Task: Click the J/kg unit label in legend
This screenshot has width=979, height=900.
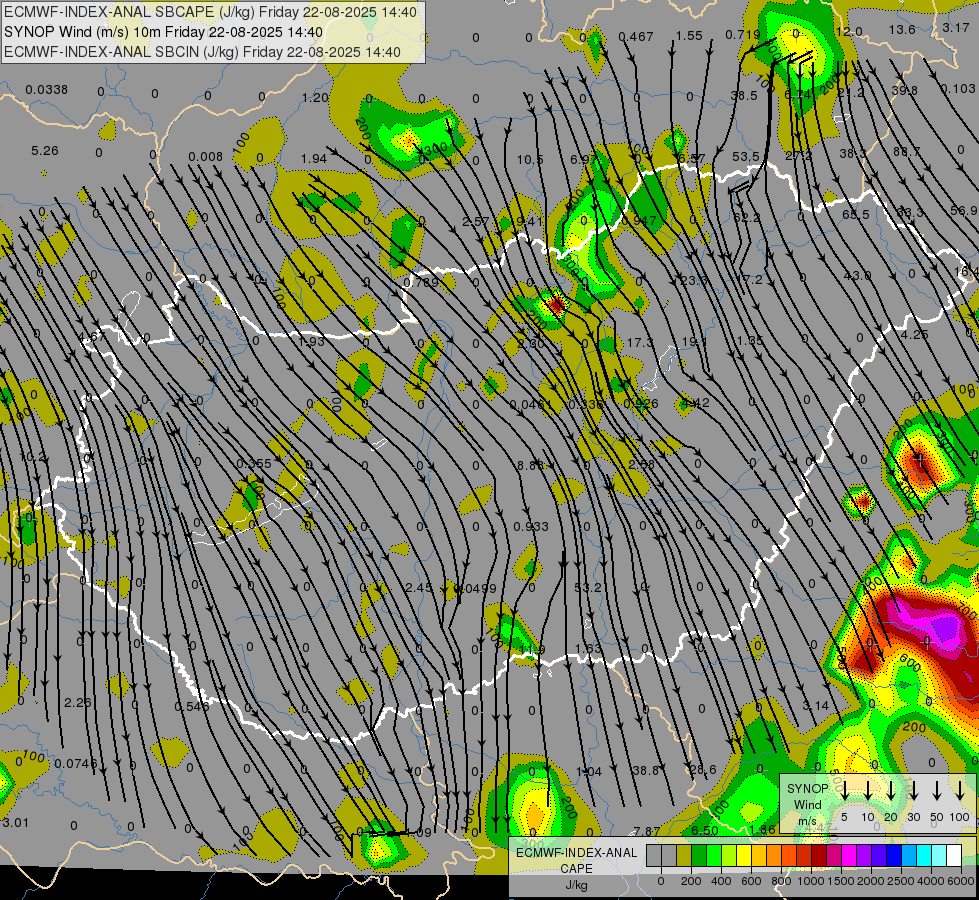Action: click(576, 885)
